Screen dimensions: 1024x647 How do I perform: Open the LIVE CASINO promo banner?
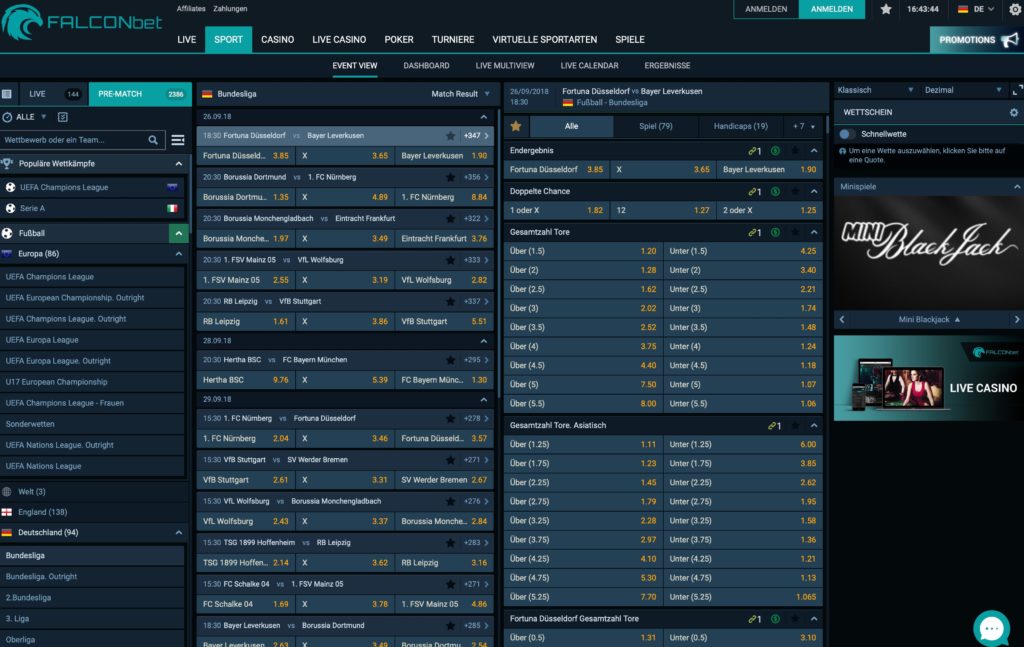point(929,378)
